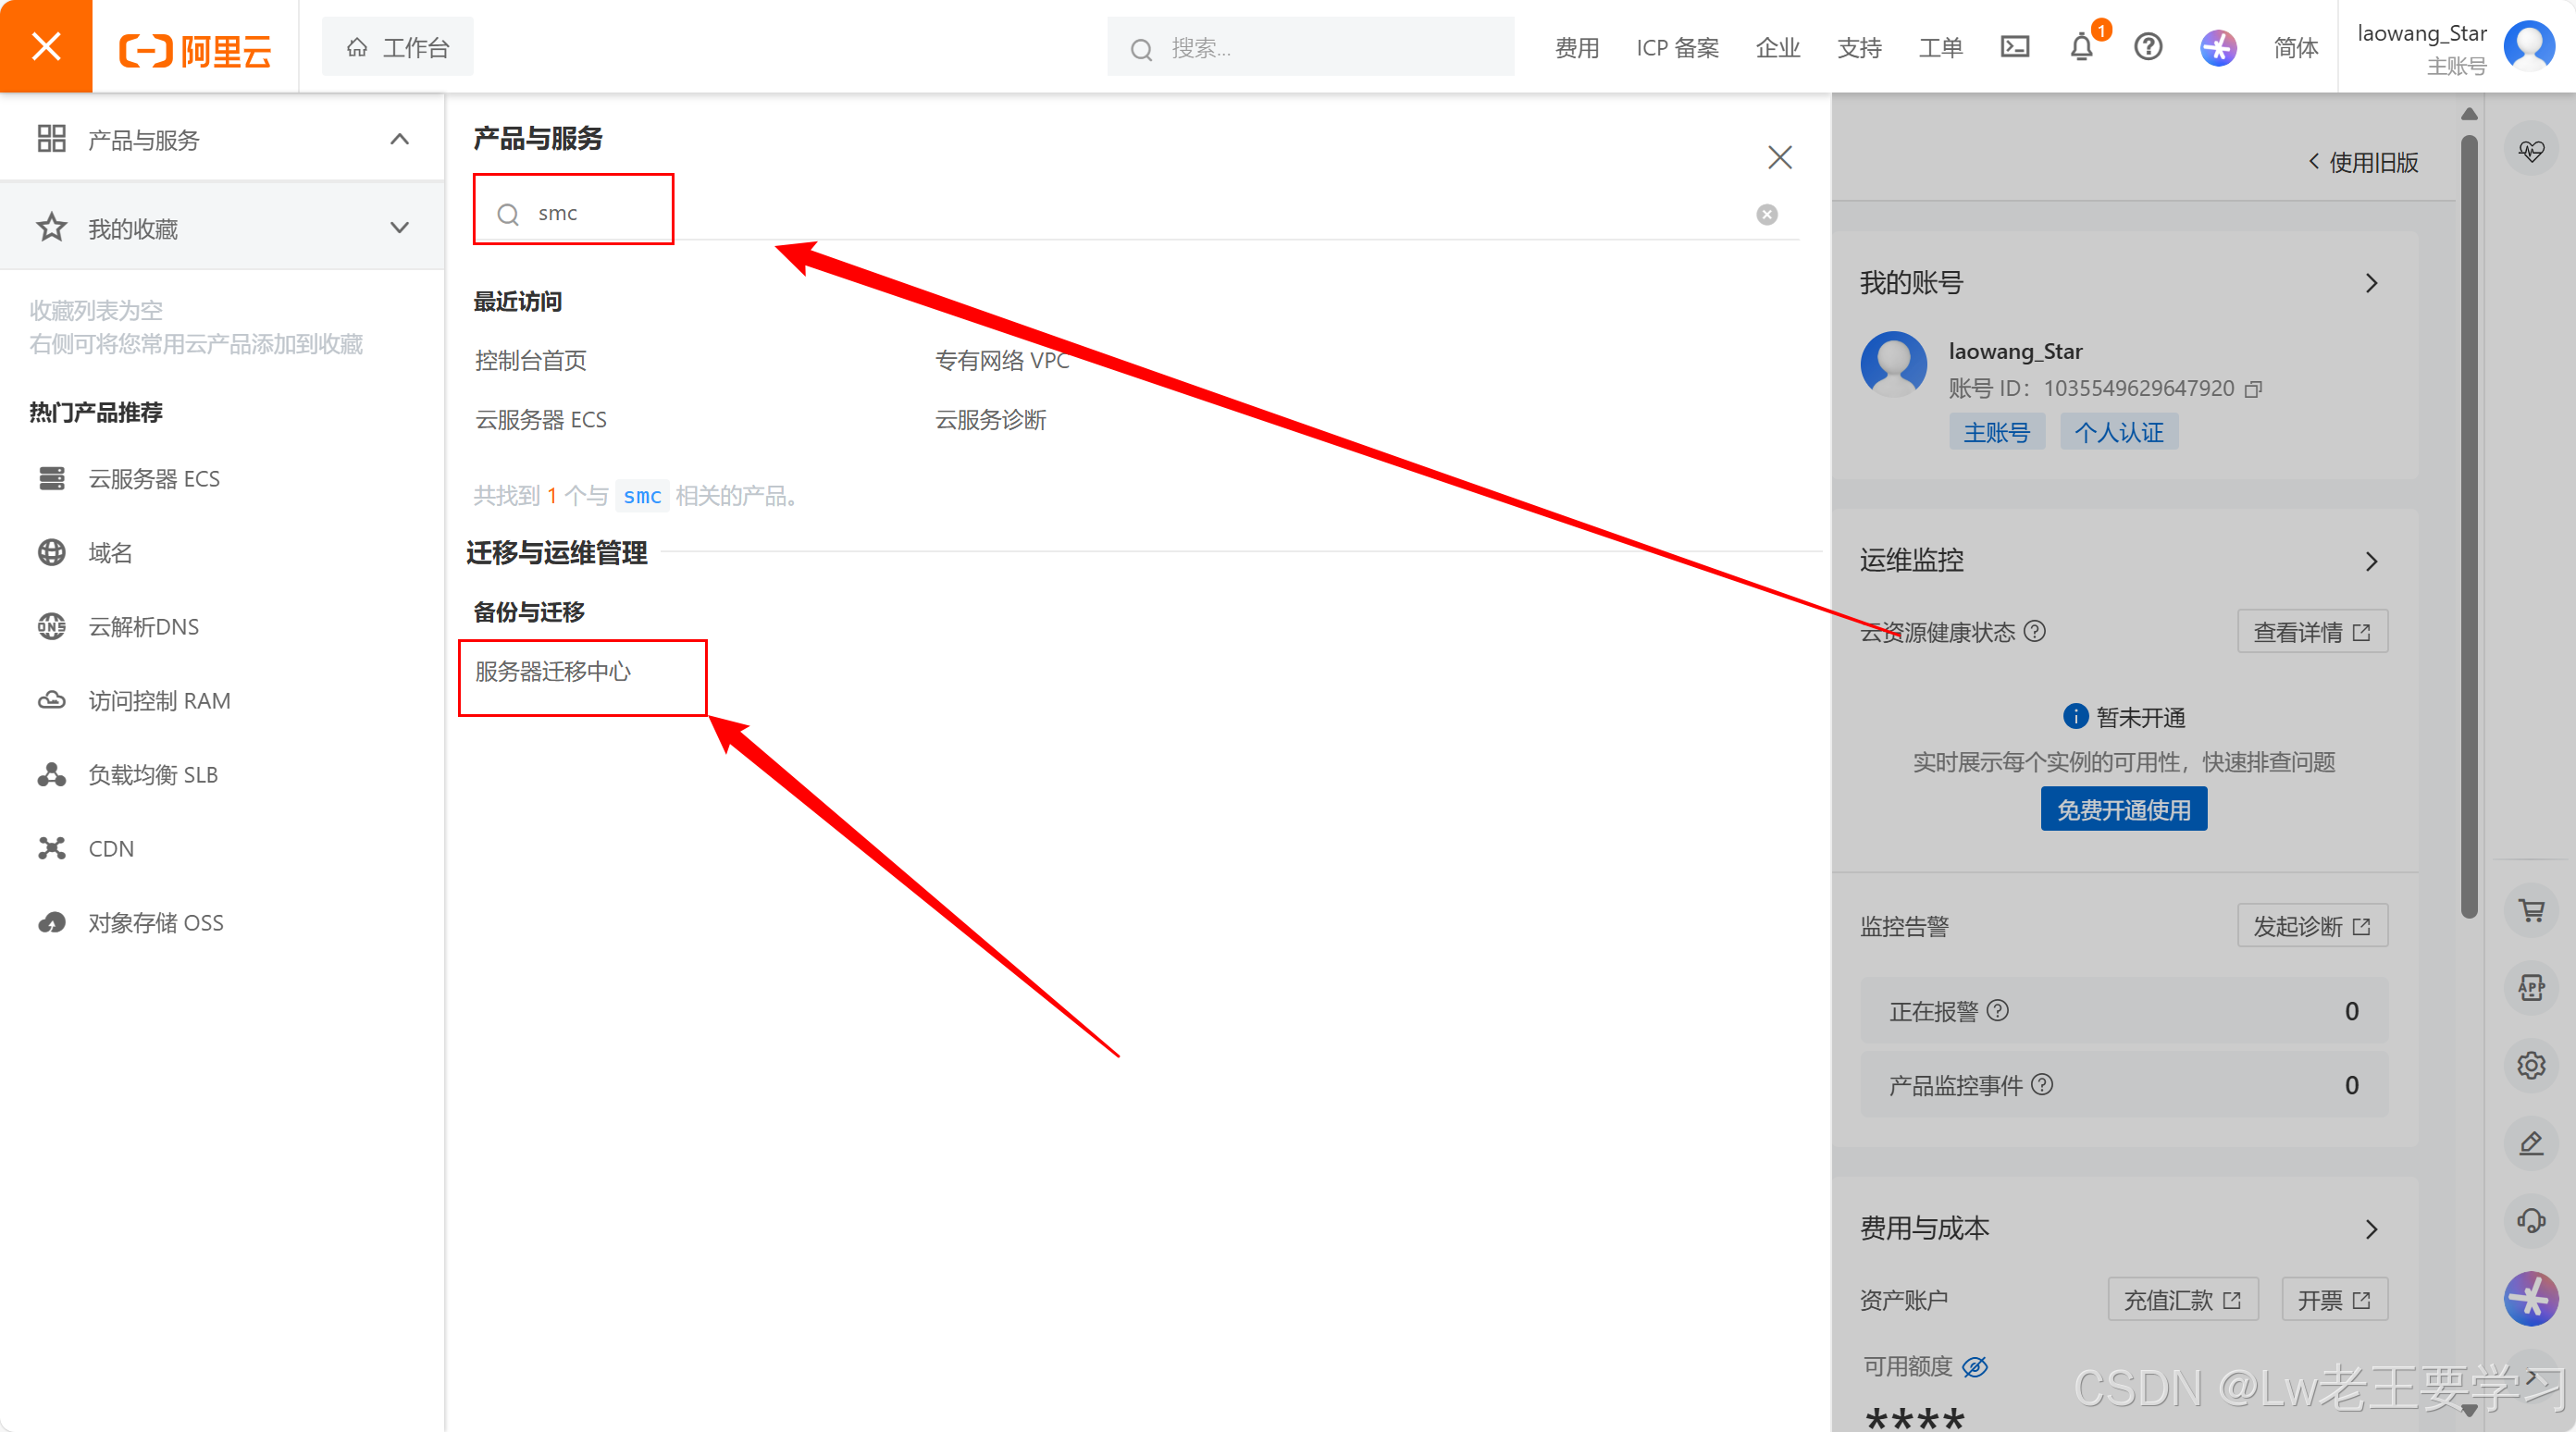Open recently visited 云服务器 ECS
2576x1432 pixels.
coord(541,419)
